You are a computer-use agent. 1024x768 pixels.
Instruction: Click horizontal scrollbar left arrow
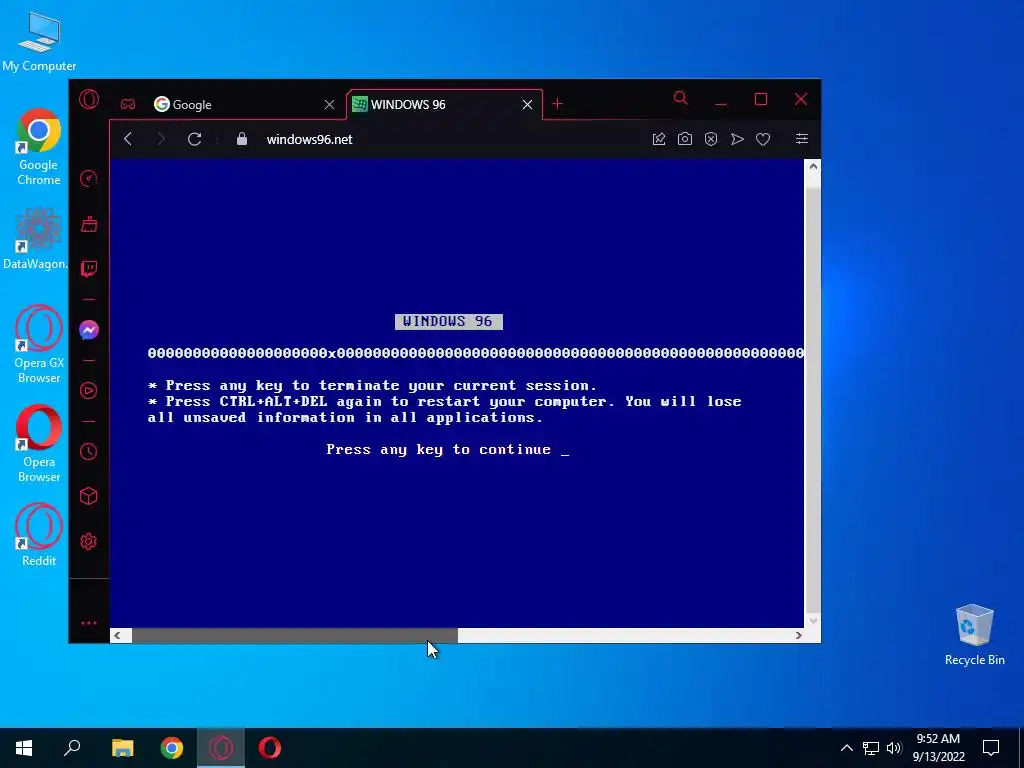118,635
